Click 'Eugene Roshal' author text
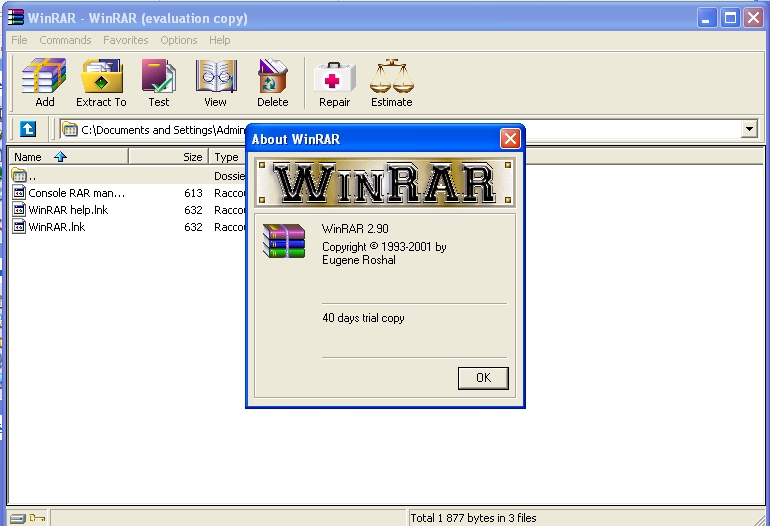 pos(358,260)
